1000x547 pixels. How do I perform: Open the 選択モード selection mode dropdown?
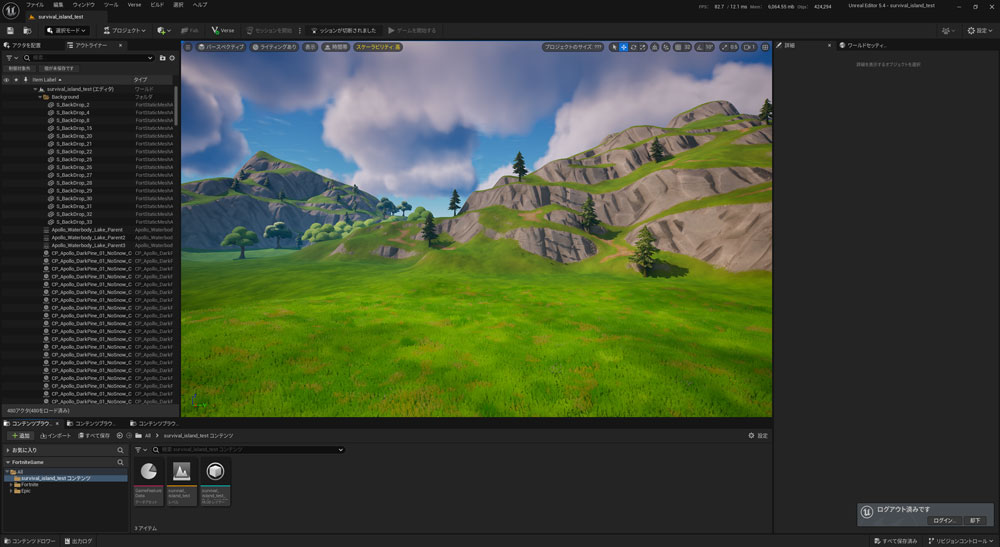coord(66,31)
